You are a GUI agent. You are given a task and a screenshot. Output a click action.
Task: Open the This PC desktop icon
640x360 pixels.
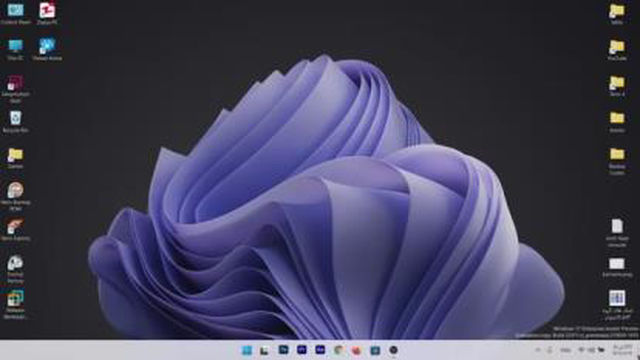click(16, 49)
